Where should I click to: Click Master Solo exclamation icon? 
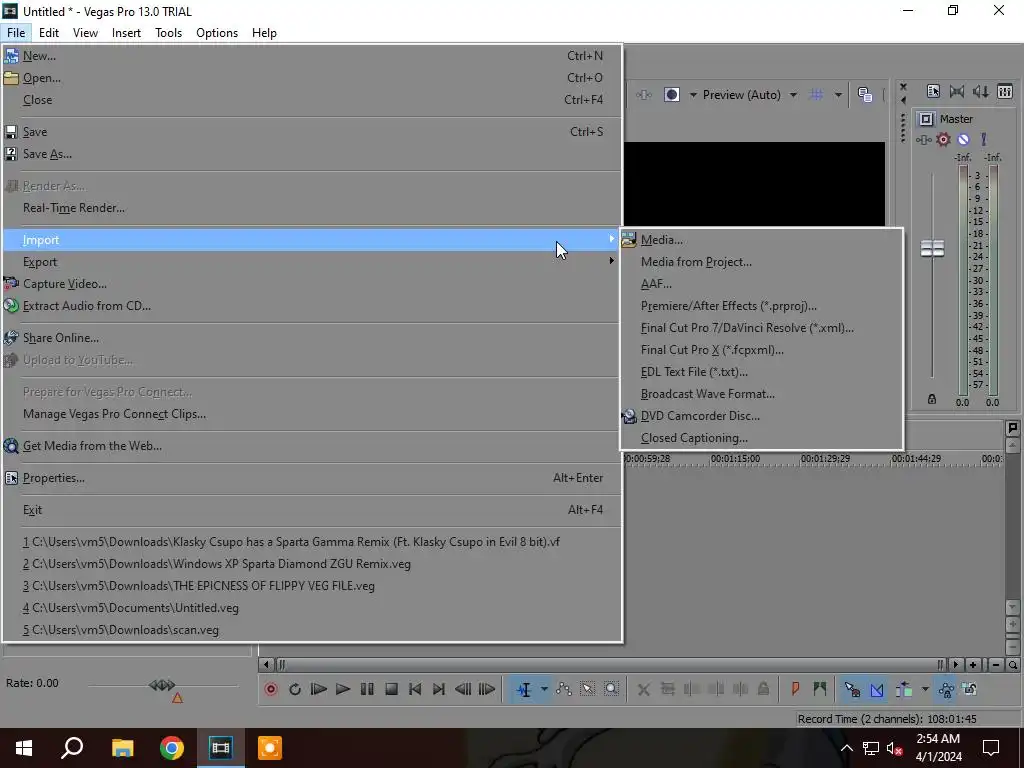tap(984, 139)
